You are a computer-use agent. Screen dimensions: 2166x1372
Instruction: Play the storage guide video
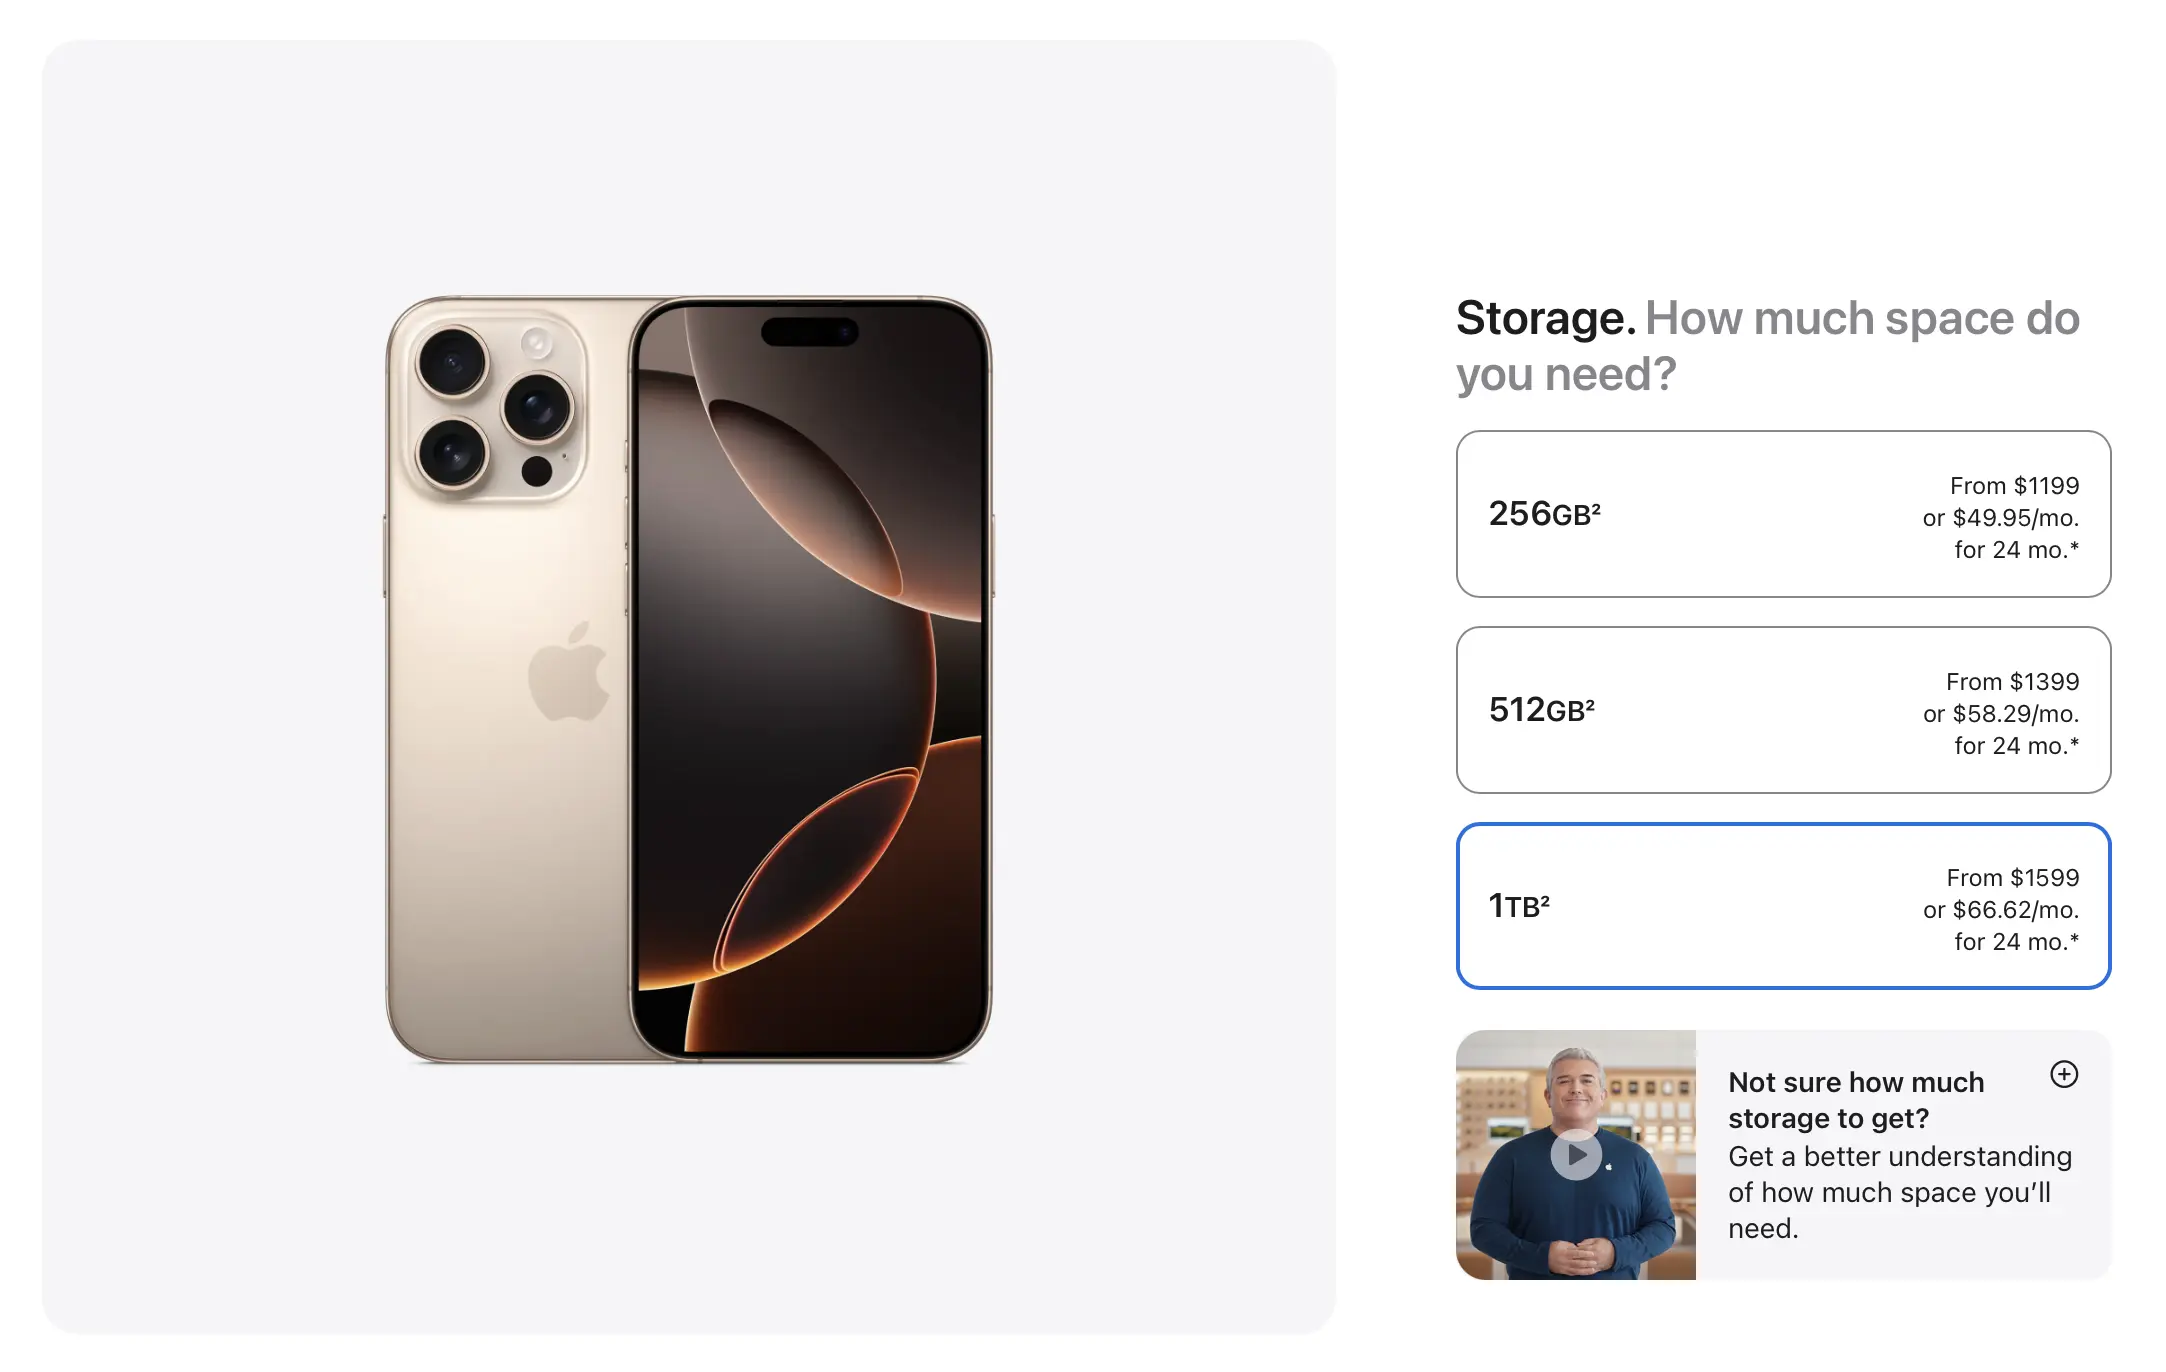tap(1576, 1155)
